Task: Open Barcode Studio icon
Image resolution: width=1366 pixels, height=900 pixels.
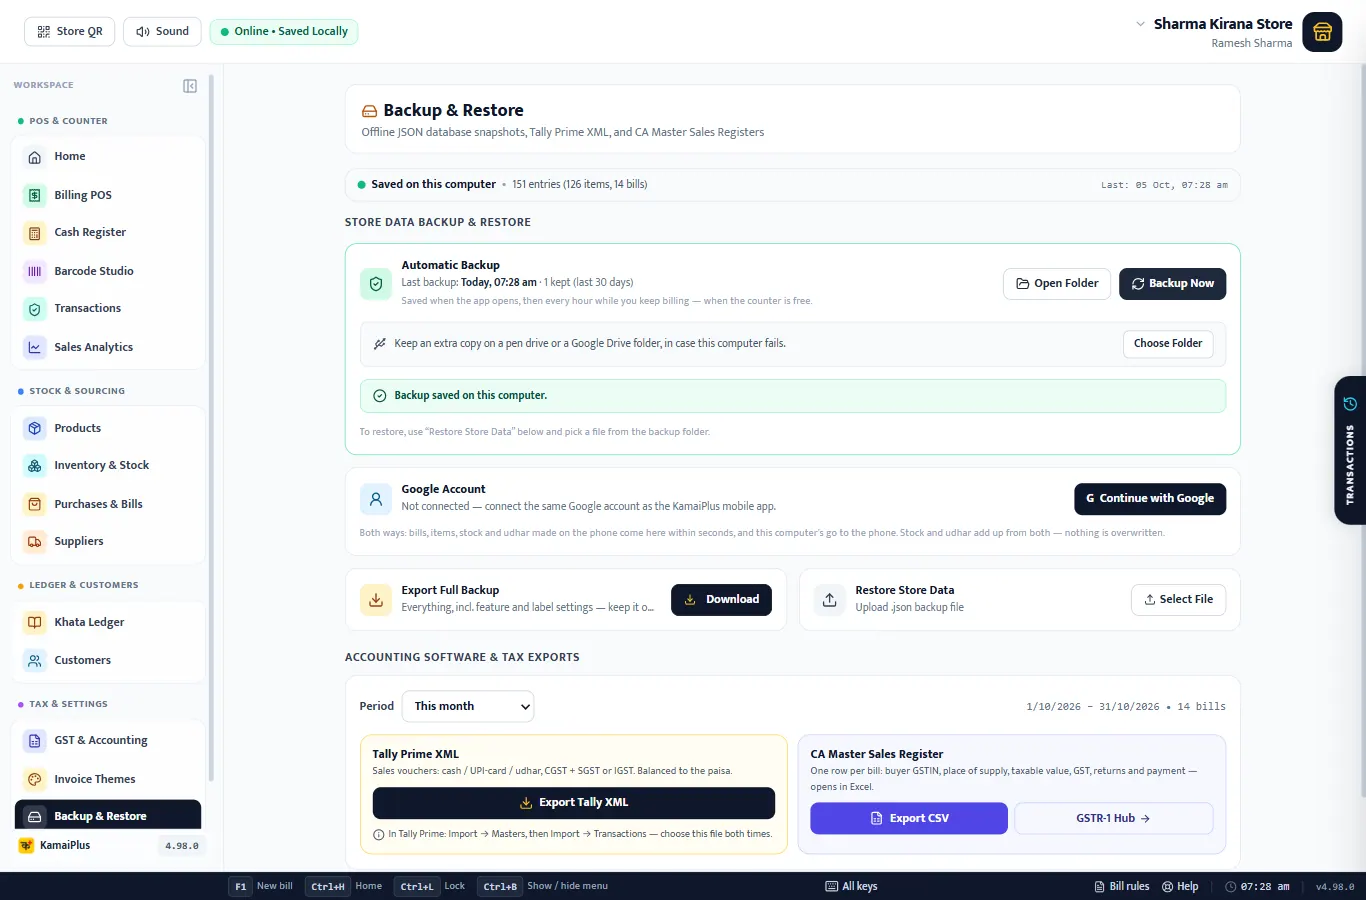Action: pyautogui.click(x=35, y=271)
